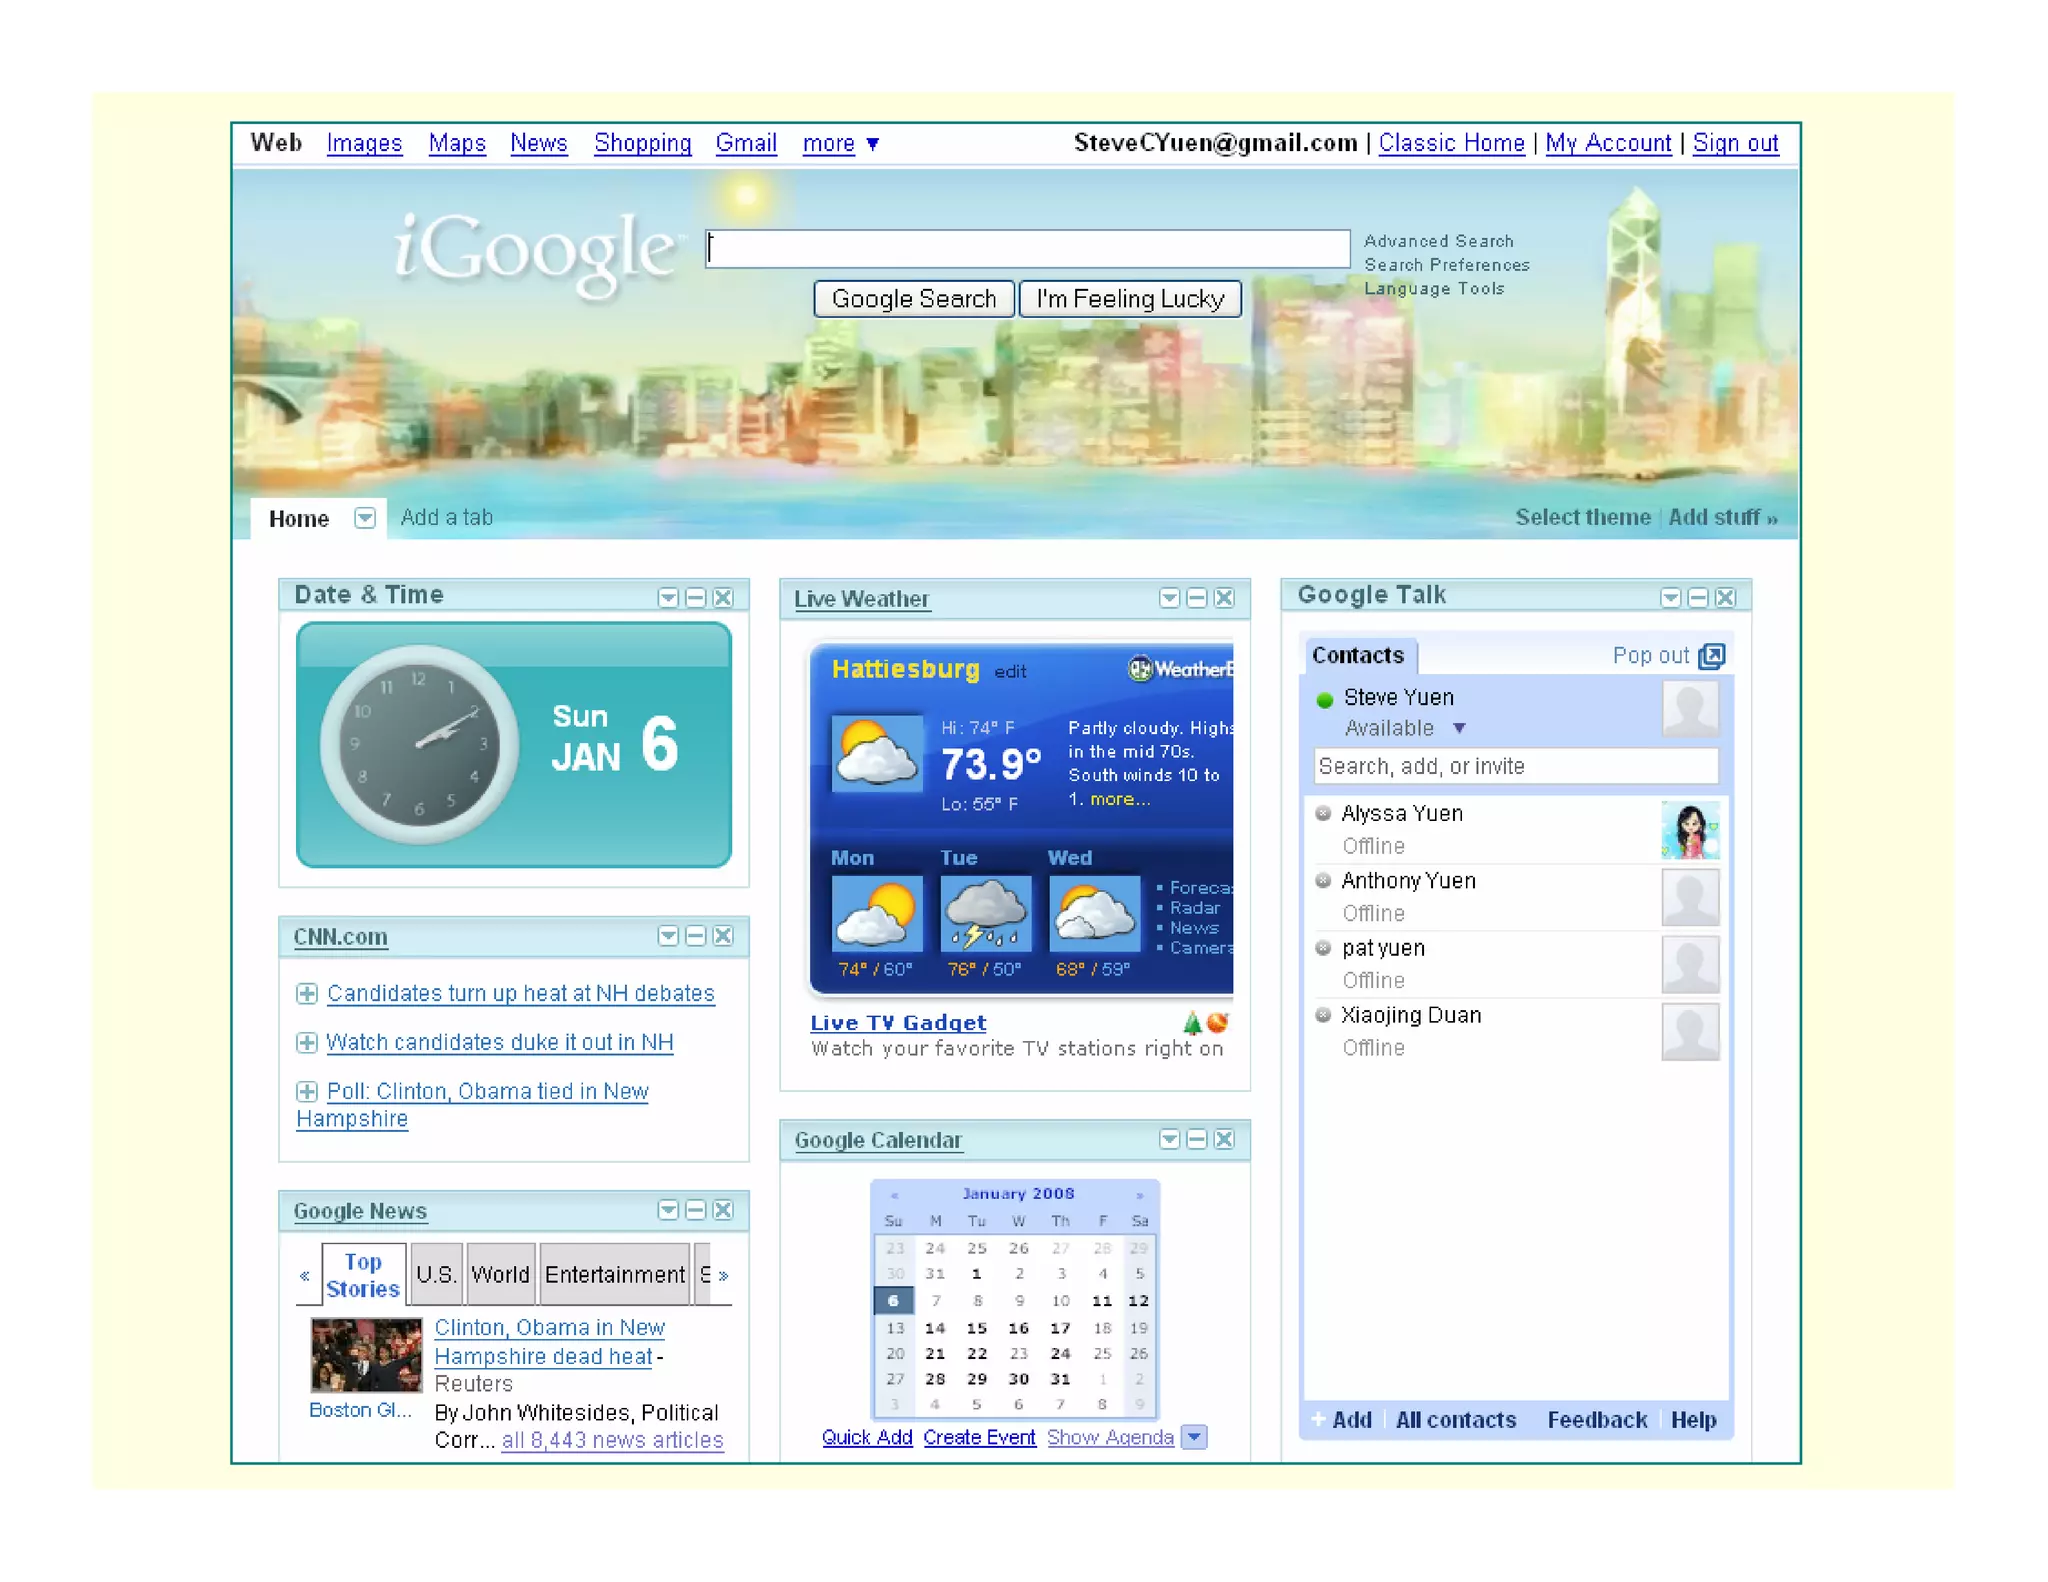Open the Home tab dropdown arrow
This screenshot has height=1582, width=2048.
coord(365,518)
